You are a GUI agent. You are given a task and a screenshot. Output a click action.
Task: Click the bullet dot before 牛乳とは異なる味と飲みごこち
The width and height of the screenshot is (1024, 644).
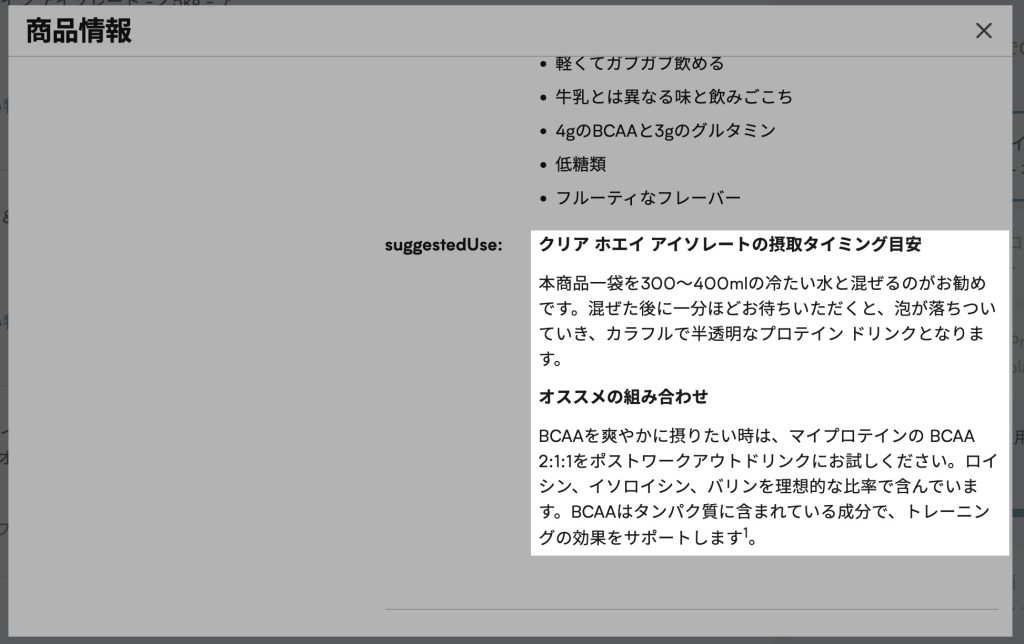pyautogui.click(x=543, y=98)
